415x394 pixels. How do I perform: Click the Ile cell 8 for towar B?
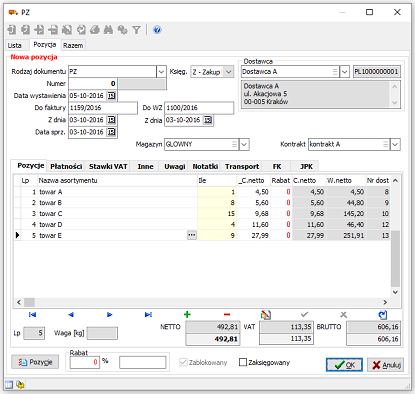[217, 203]
